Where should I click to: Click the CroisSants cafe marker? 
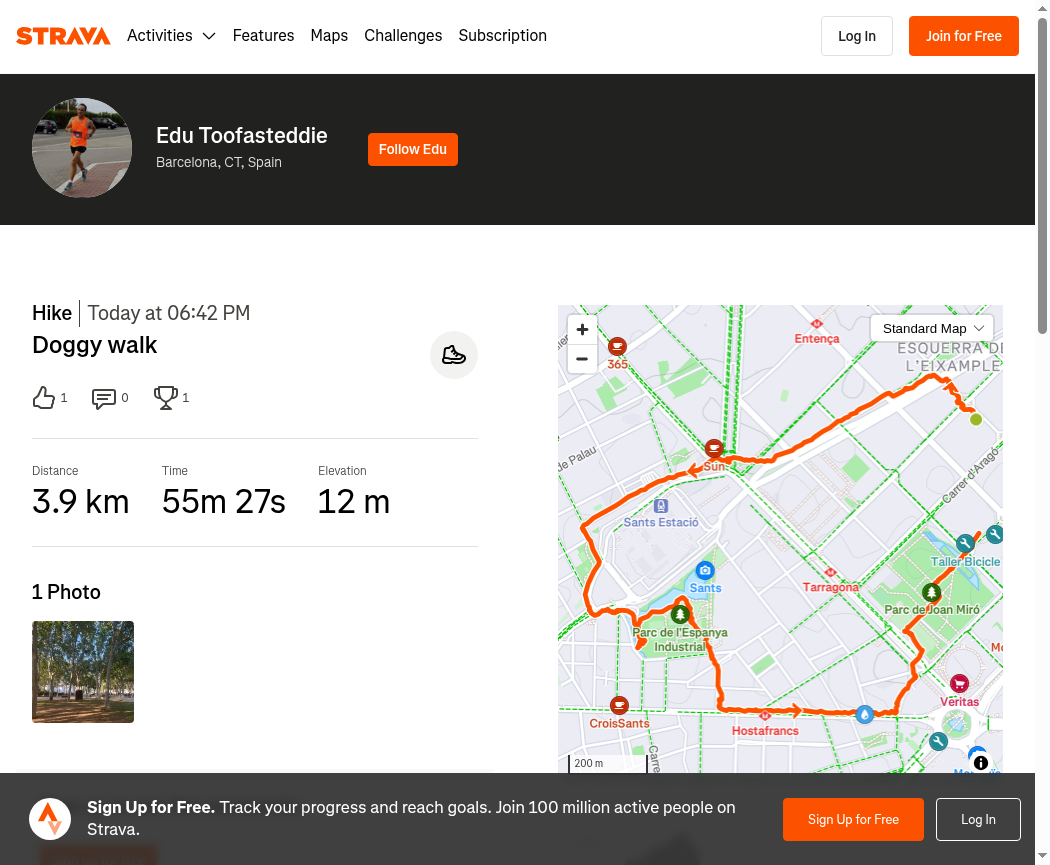point(619,705)
